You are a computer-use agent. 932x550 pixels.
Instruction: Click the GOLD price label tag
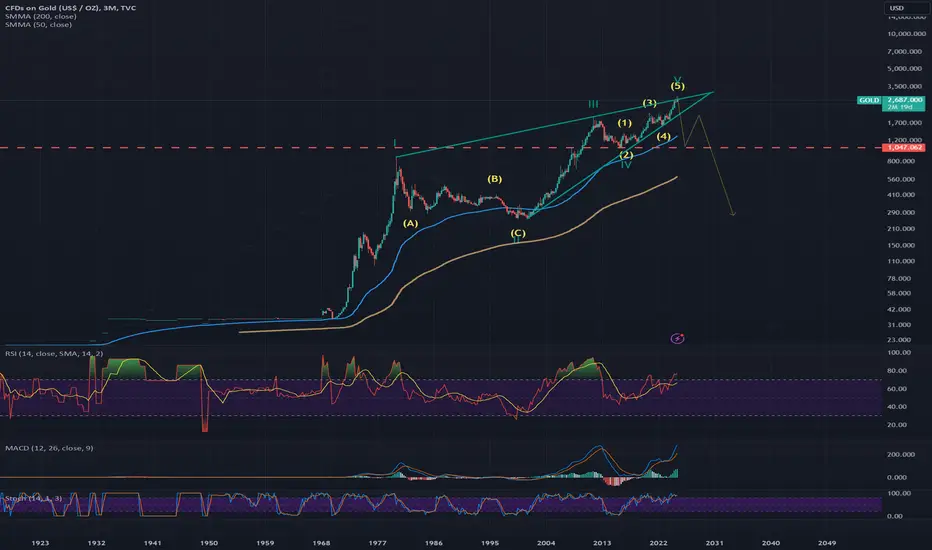pyautogui.click(x=869, y=100)
